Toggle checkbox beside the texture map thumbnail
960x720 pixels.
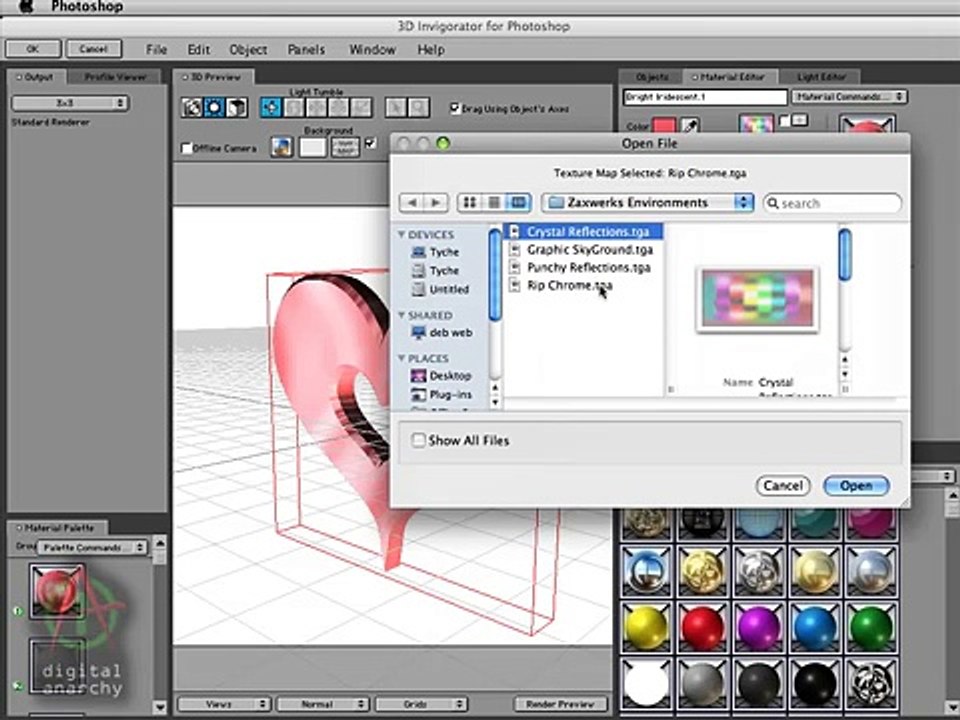(784, 121)
